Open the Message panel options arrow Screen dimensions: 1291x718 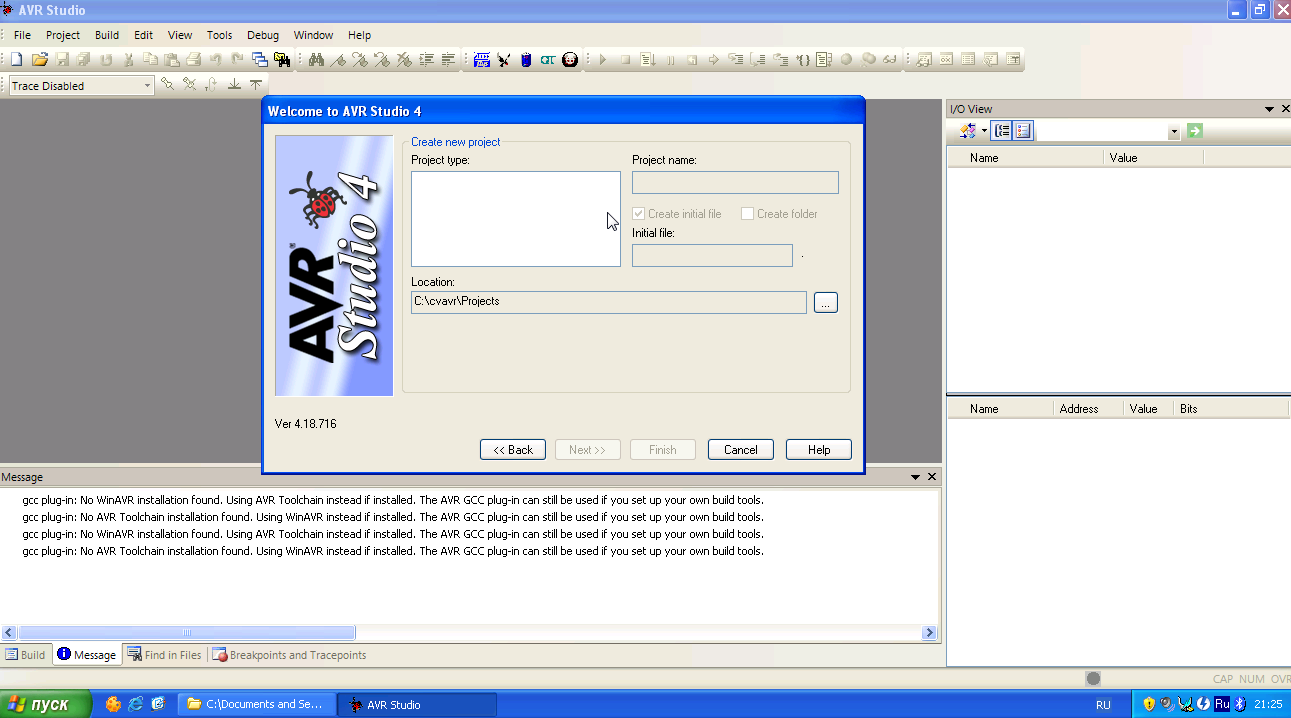pyautogui.click(x=915, y=477)
